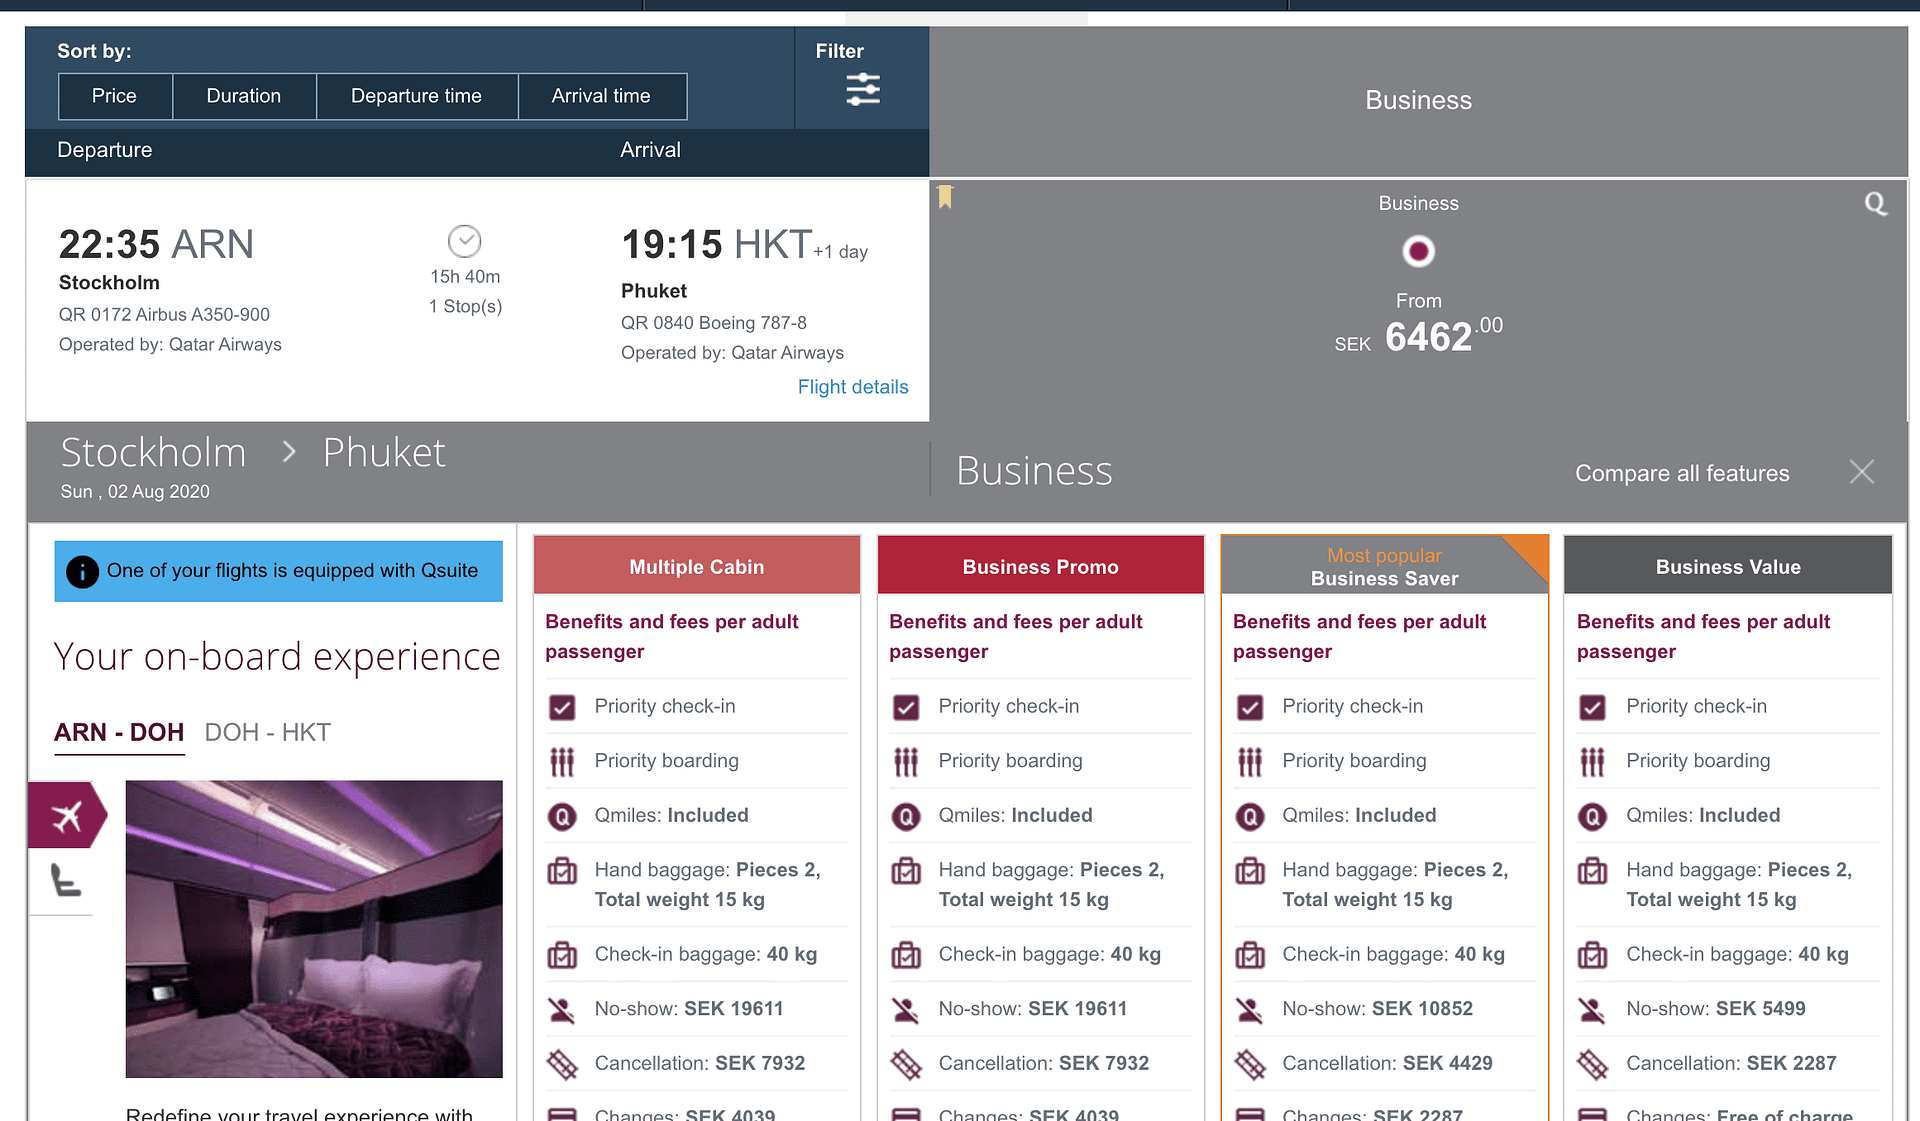
Task: Select the airplane on-board experience icon
Action: coord(66,815)
